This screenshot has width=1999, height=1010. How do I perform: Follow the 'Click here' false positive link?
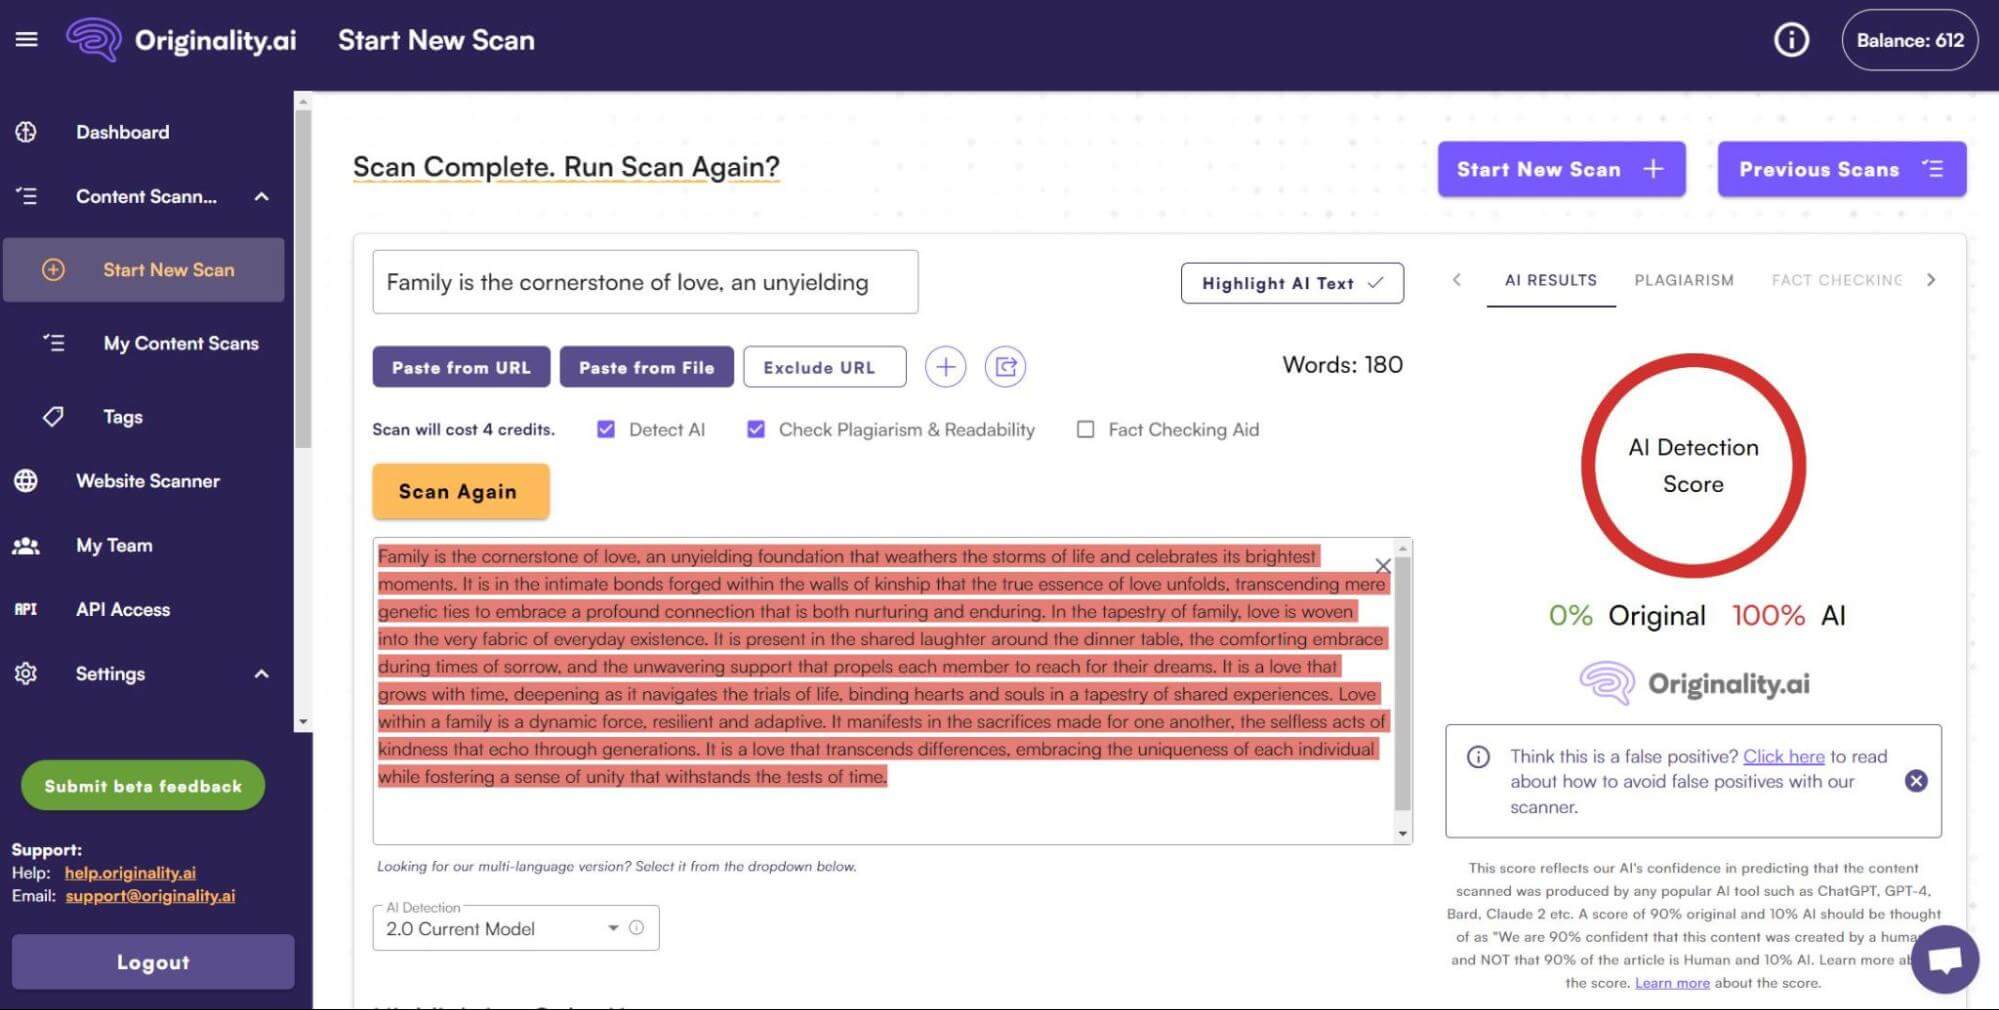click(1783, 756)
